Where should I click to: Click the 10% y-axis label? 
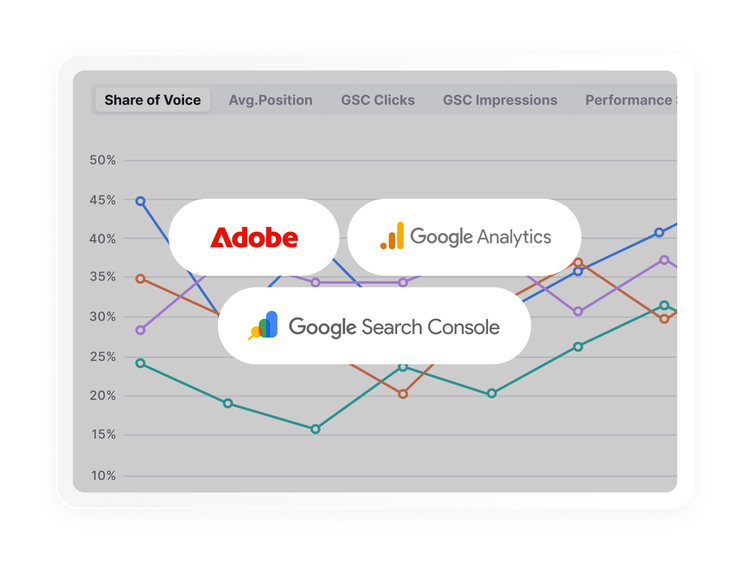coord(103,476)
